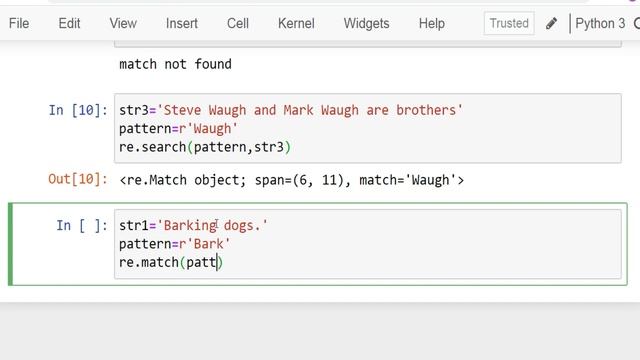Screen dimensions: 640x360
Task: Click the Python 3 kernel name
Action: (x=600, y=23)
